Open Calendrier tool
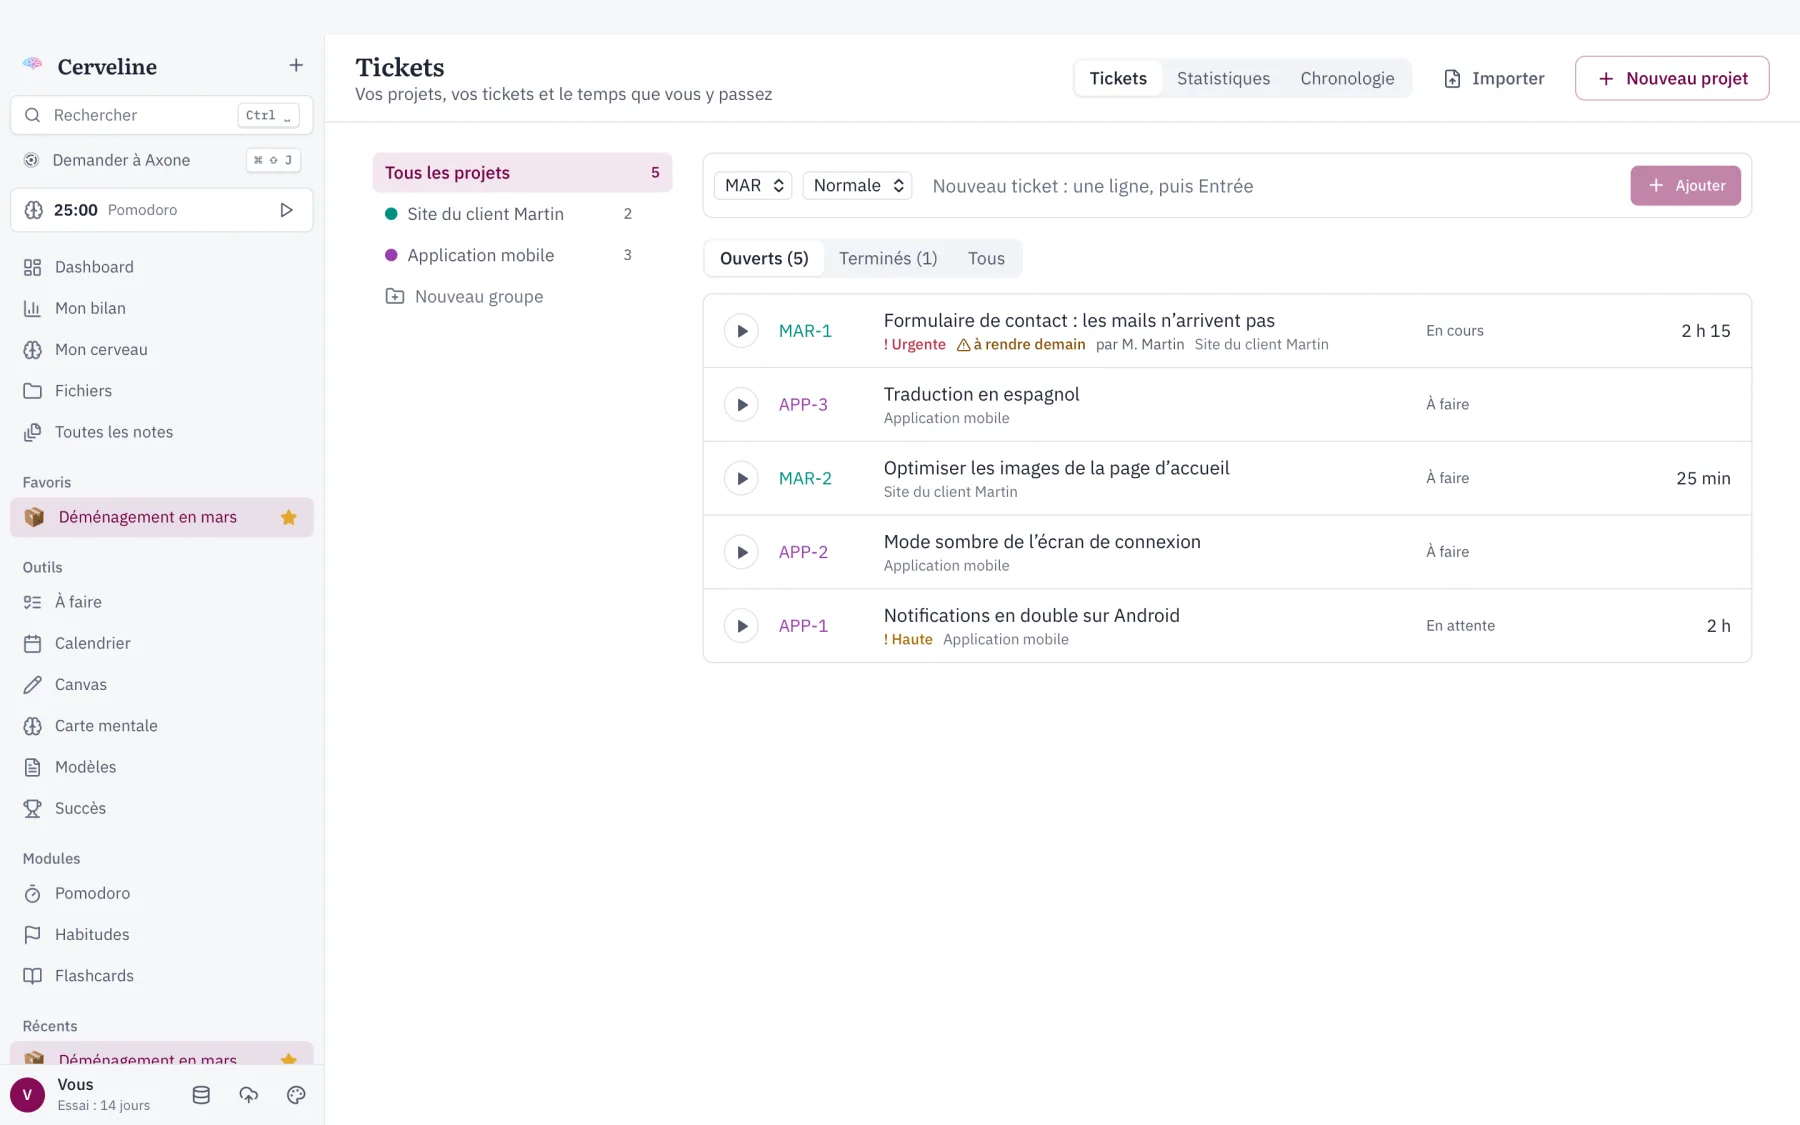Image resolution: width=1800 pixels, height=1125 pixels. (x=162, y=643)
